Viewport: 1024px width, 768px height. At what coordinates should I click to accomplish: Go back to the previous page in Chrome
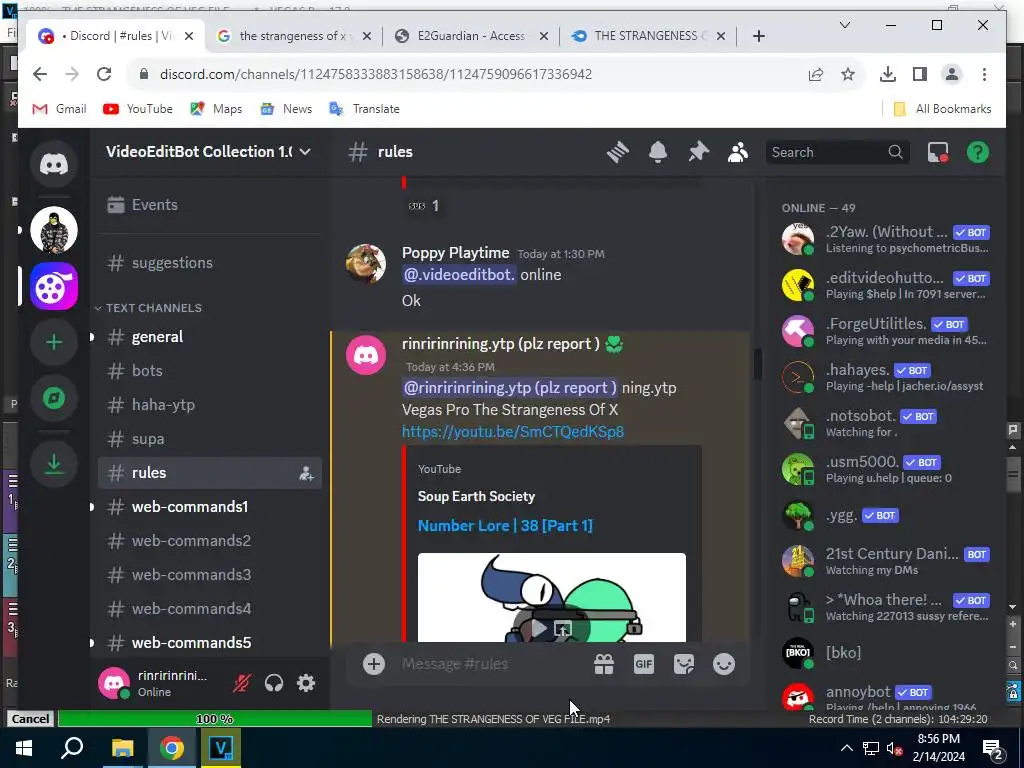[x=40, y=74]
